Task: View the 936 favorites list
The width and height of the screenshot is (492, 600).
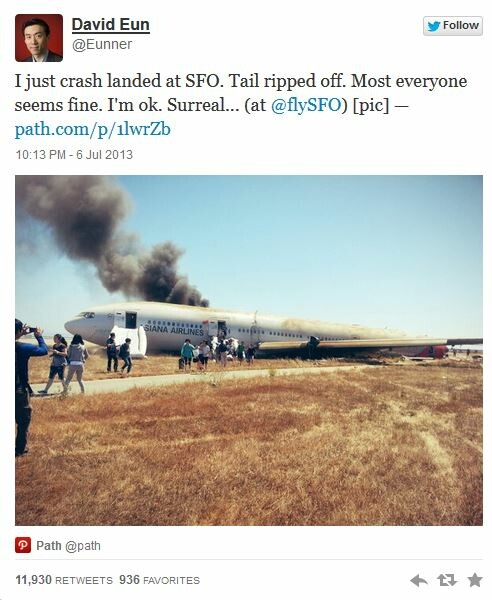Action: click(x=160, y=580)
